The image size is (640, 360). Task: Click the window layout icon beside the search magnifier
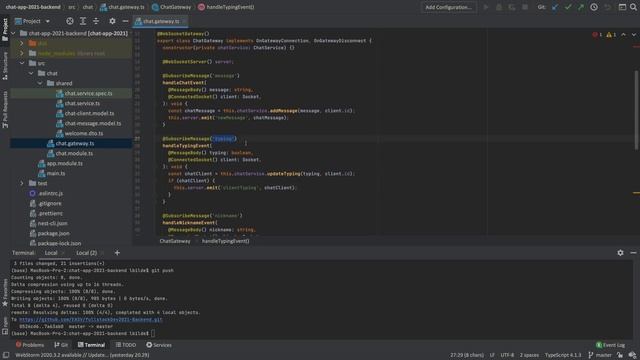622,7
